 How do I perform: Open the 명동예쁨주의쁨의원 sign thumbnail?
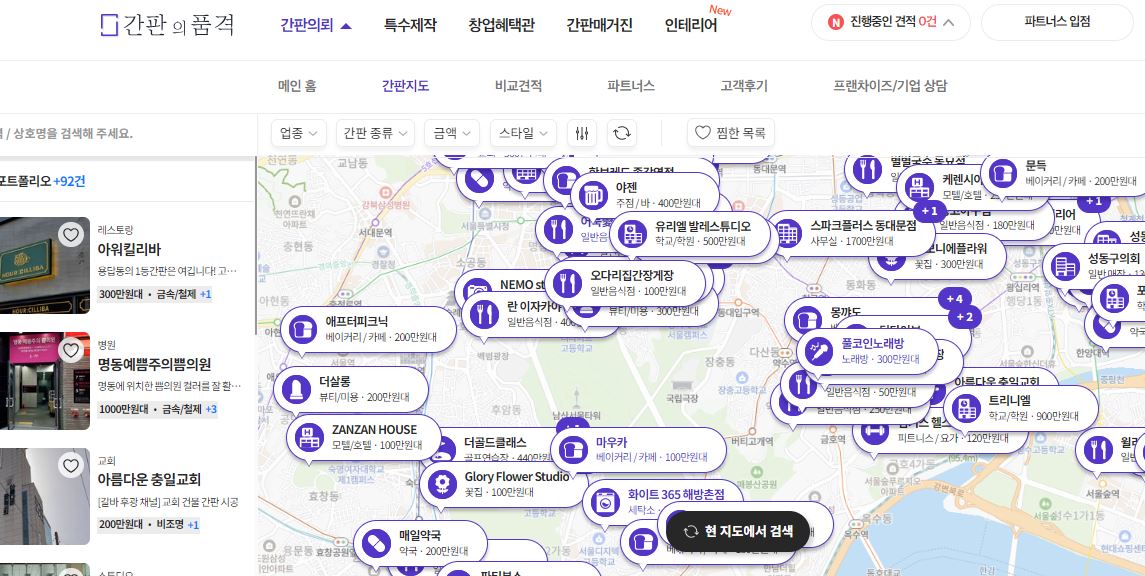[x=45, y=380]
